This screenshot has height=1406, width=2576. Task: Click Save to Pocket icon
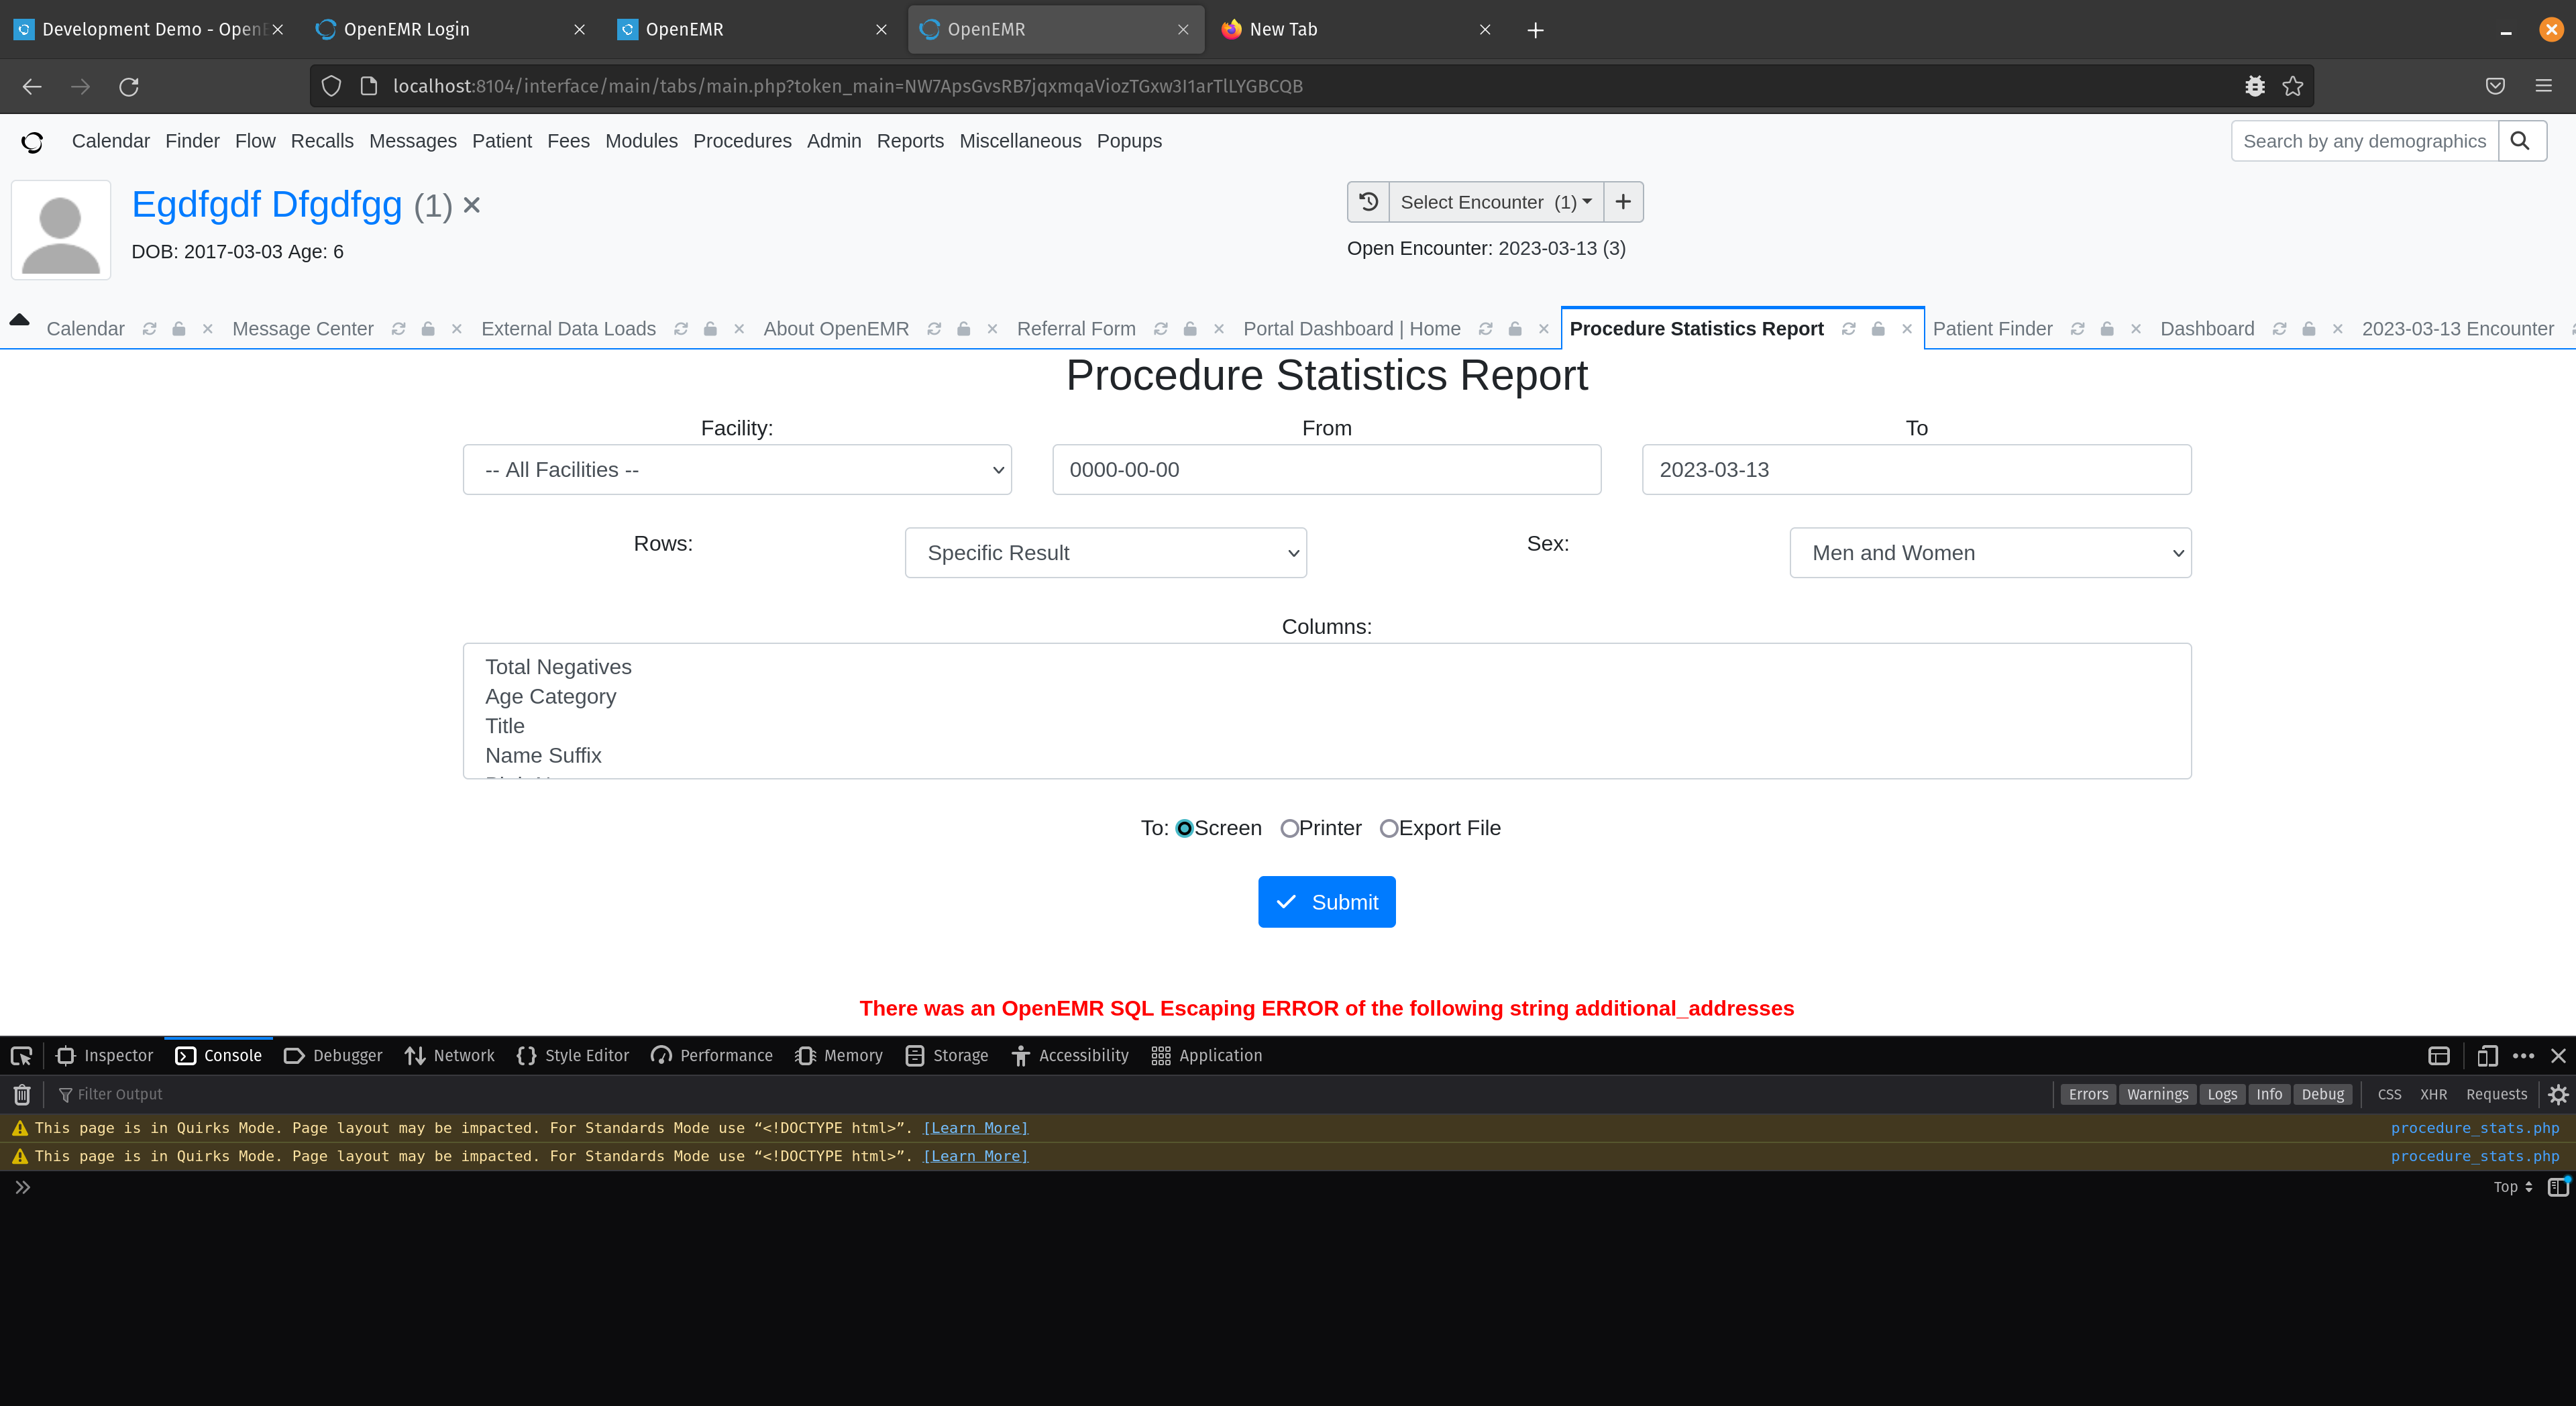coord(2495,87)
